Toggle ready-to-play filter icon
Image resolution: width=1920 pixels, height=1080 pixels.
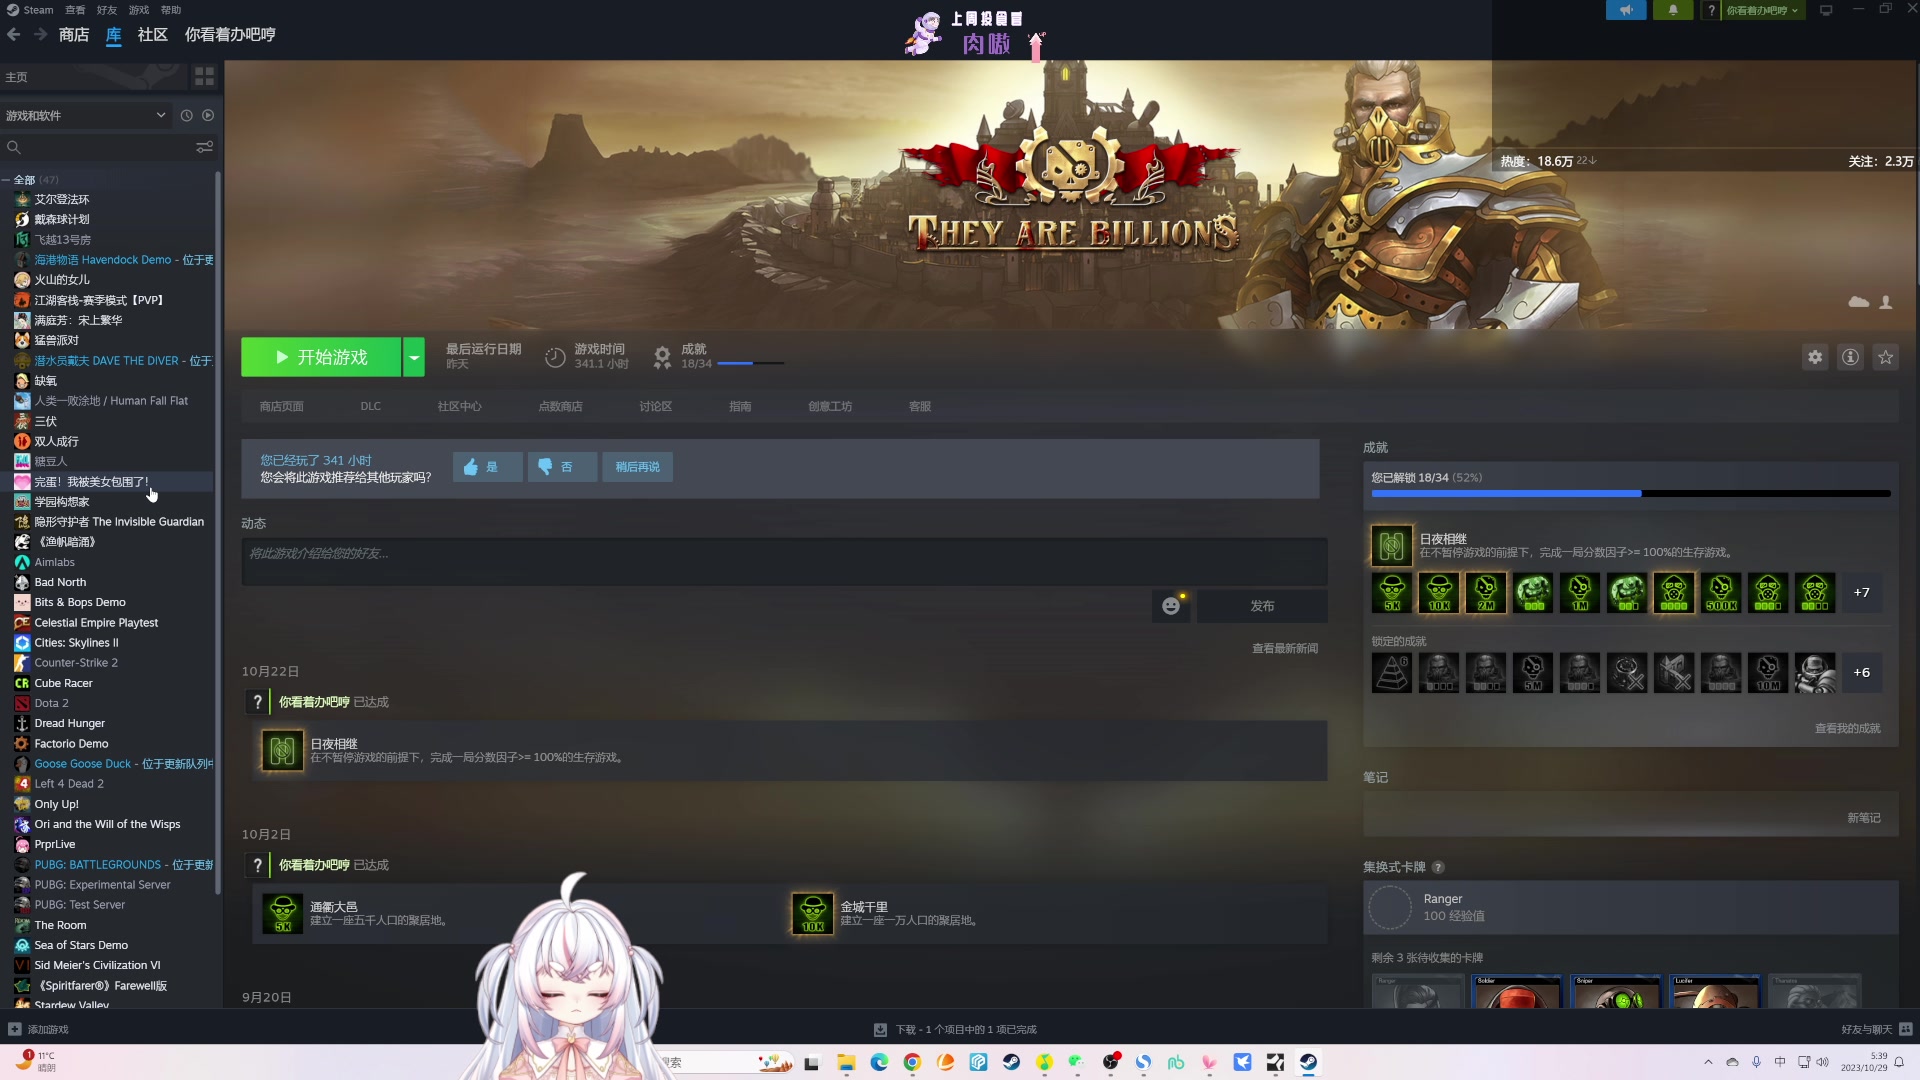click(x=208, y=115)
